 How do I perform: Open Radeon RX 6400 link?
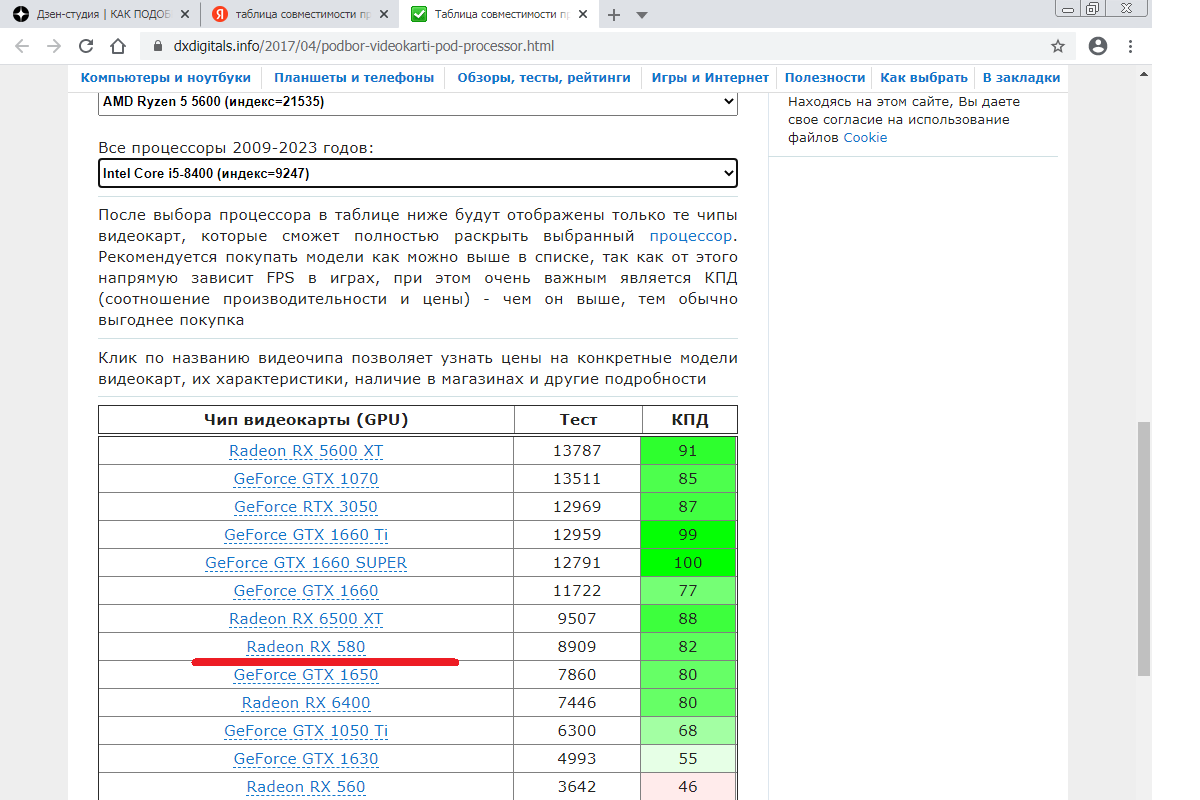(x=306, y=703)
